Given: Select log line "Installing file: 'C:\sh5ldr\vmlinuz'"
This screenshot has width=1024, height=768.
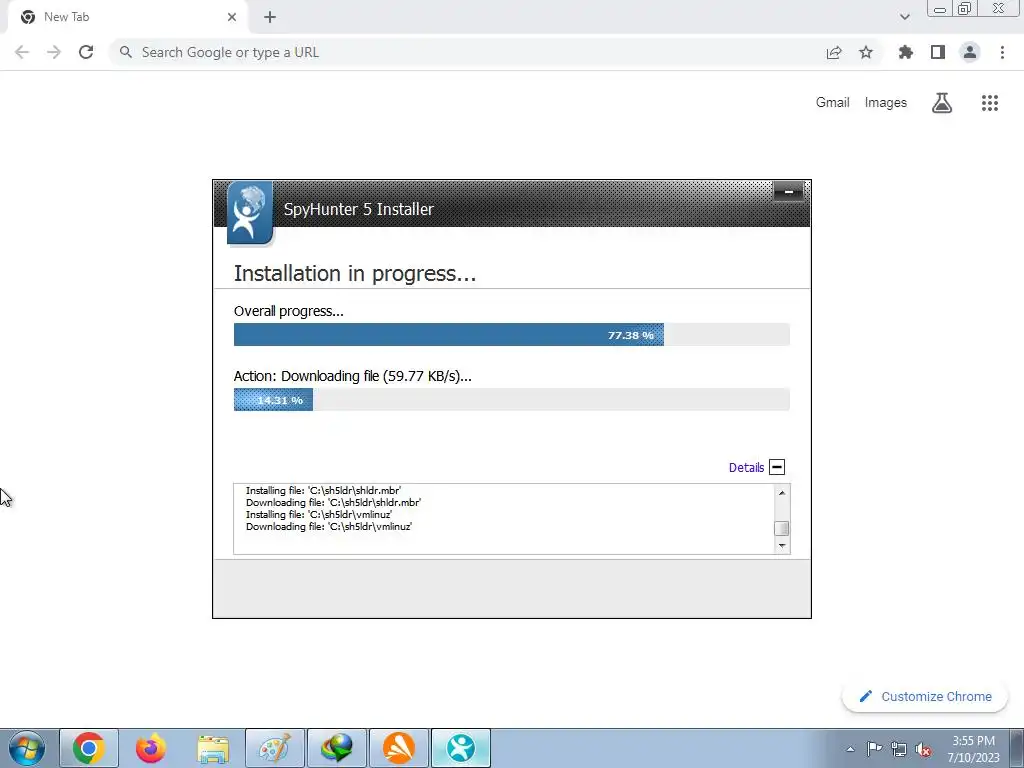Looking at the screenshot, I should [319, 515].
